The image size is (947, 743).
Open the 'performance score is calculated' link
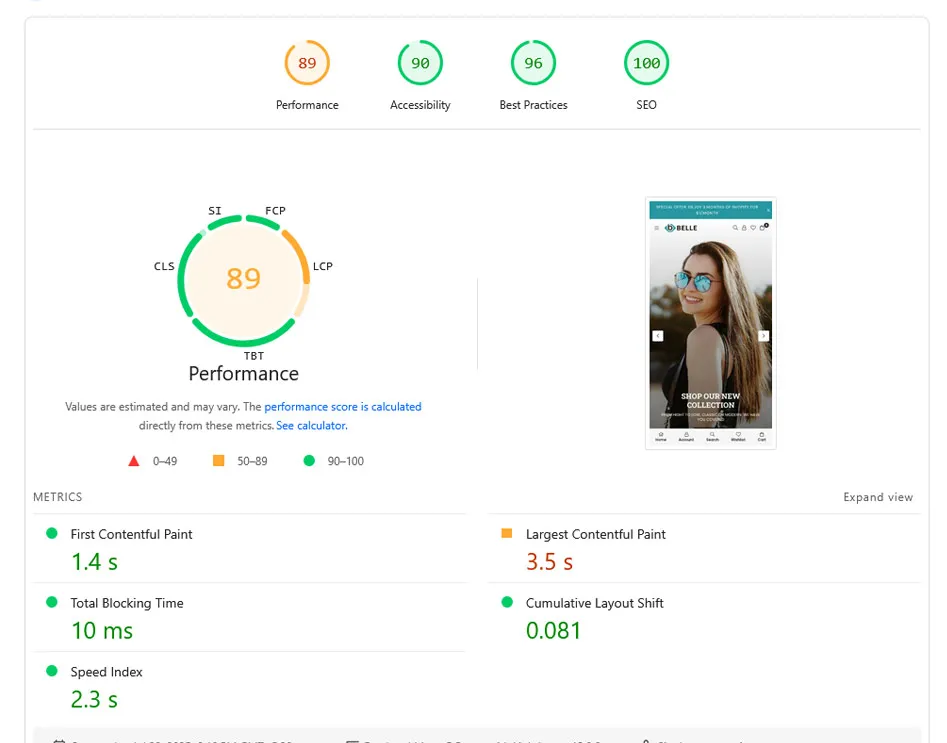coord(343,407)
